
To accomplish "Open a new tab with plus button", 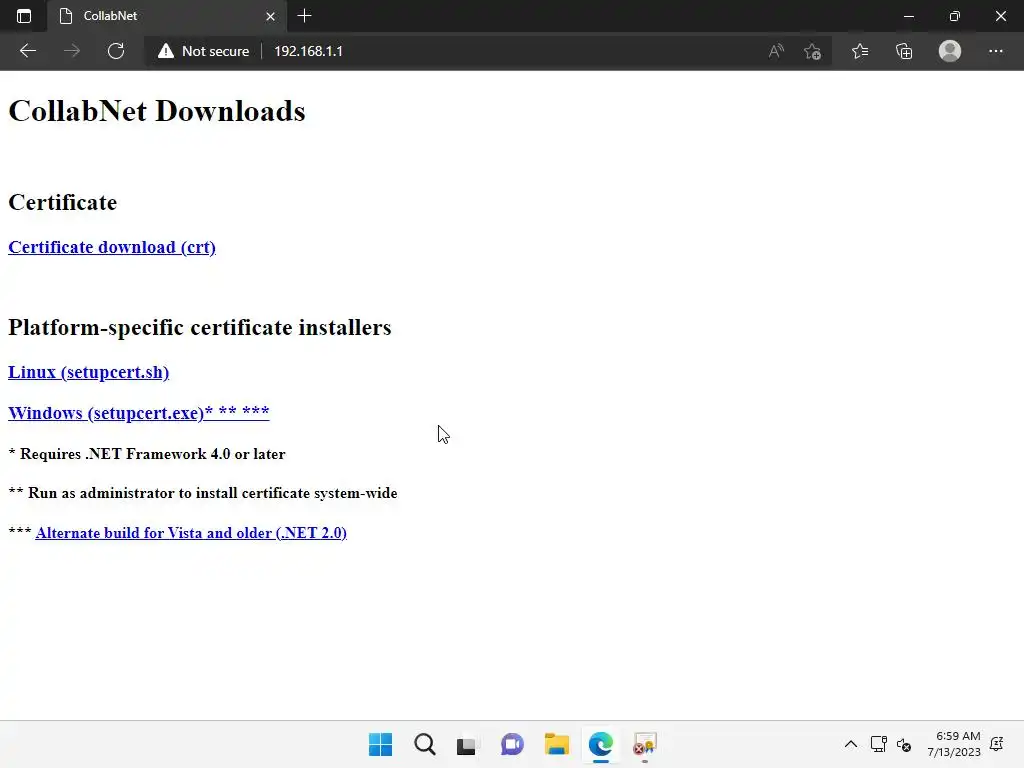I will pos(304,16).
